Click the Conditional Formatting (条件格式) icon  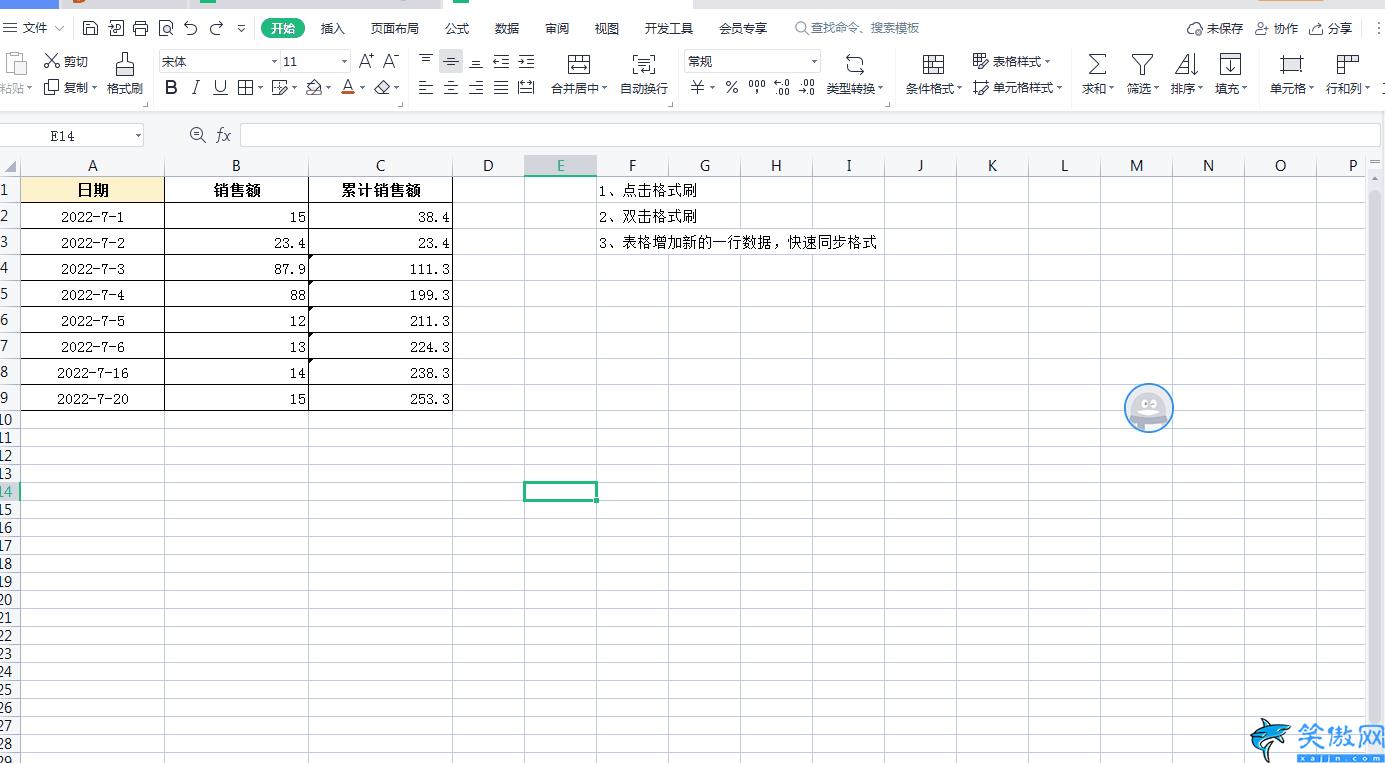(933, 65)
